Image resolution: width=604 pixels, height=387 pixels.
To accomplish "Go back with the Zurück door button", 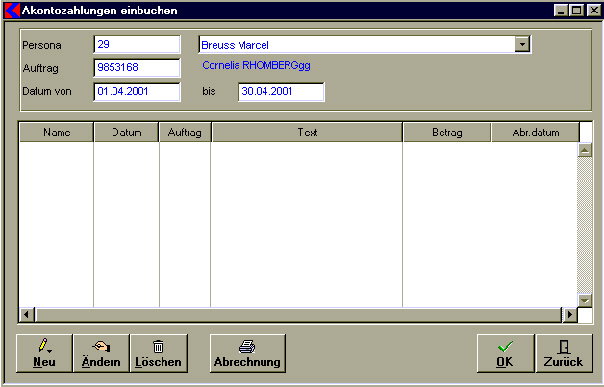I will pos(564,353).
